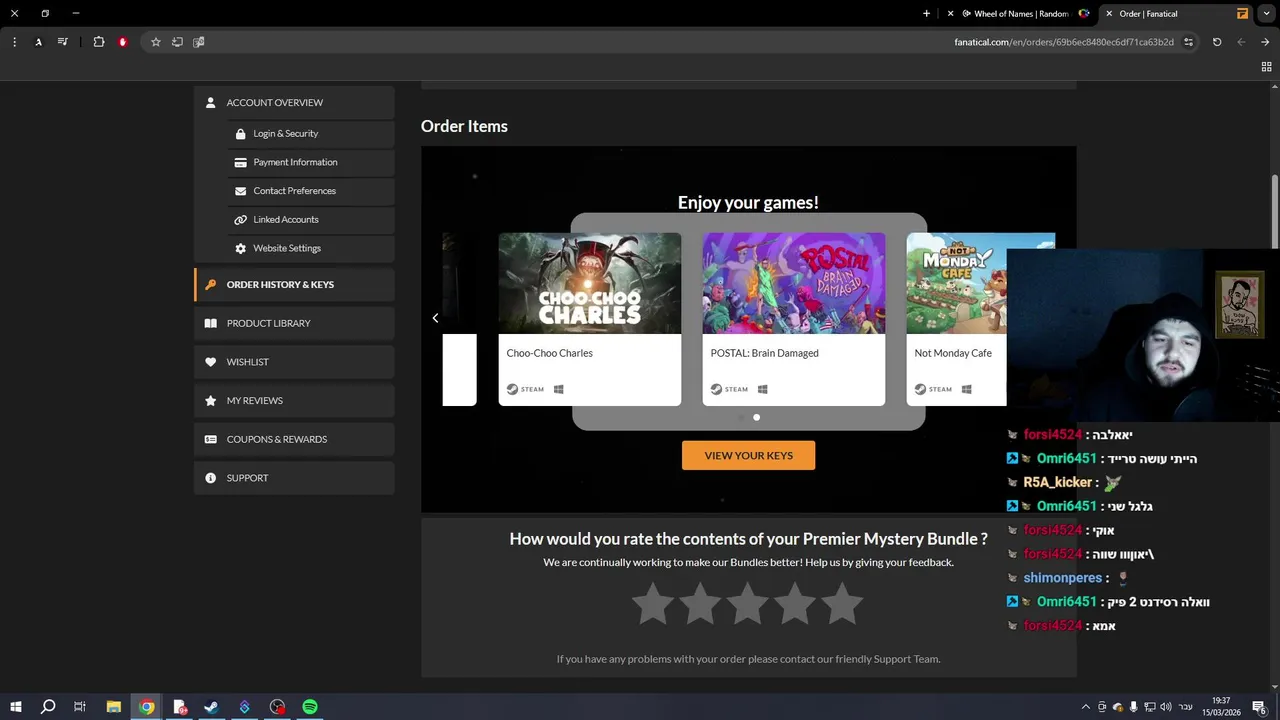Screen dimensions: 1280x720
Task: Rate the bundle one star
Action: pos(653,605)
